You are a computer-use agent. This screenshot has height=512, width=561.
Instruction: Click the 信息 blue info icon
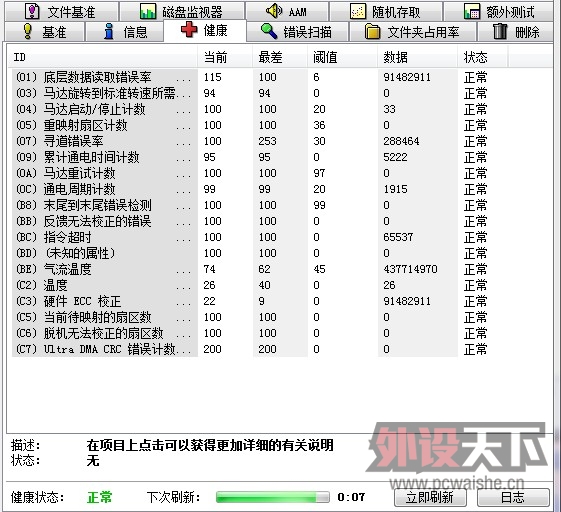(109, 31)
